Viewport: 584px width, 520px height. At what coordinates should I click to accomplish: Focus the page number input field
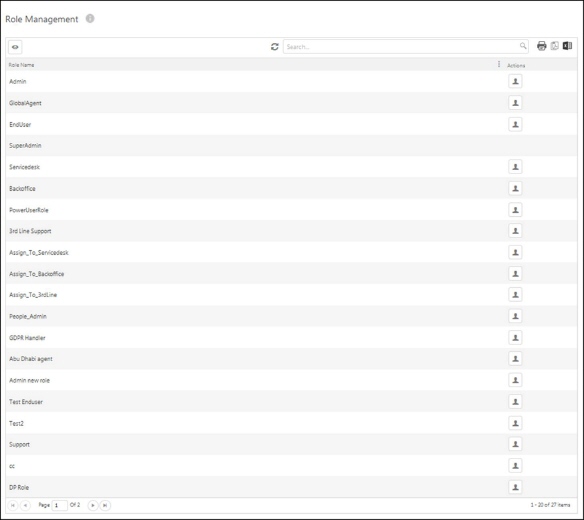(60, 505)
